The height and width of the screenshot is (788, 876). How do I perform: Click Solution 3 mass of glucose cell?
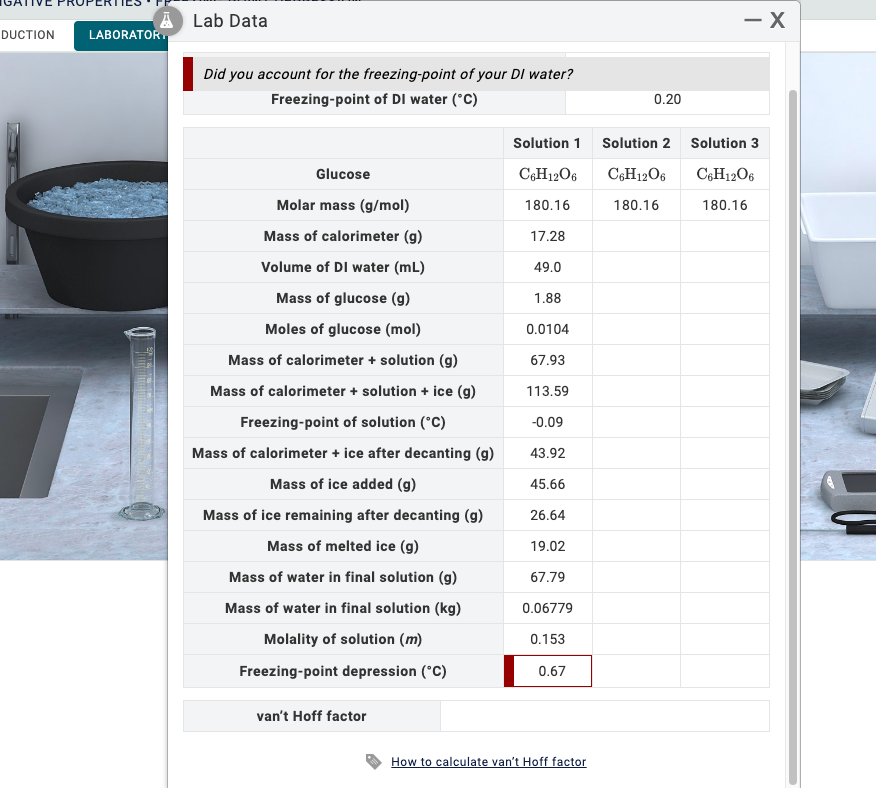(725, 298)
